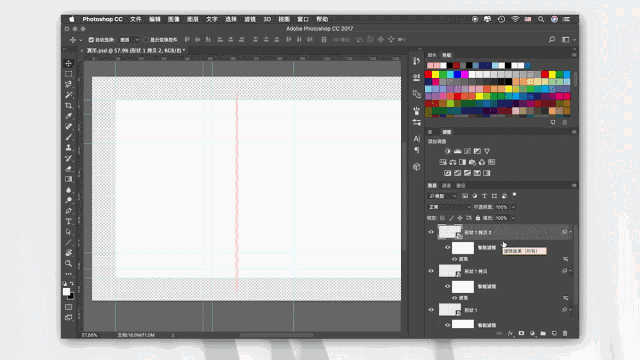Enable the 显示变换控件 show transform controls checkbox
640x360 pixels.
tap(146, 40)
